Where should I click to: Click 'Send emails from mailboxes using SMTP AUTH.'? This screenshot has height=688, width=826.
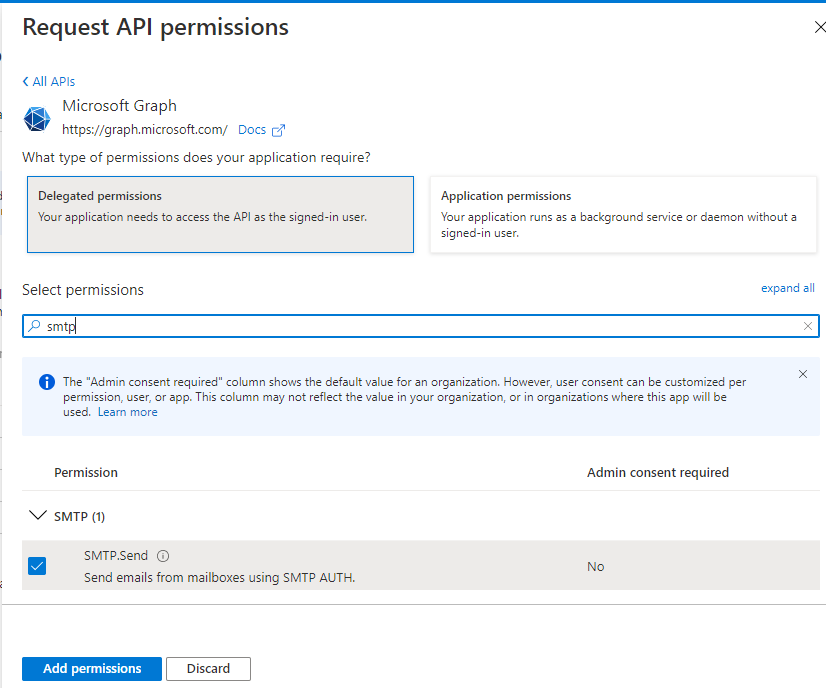(x=220, y=577)
